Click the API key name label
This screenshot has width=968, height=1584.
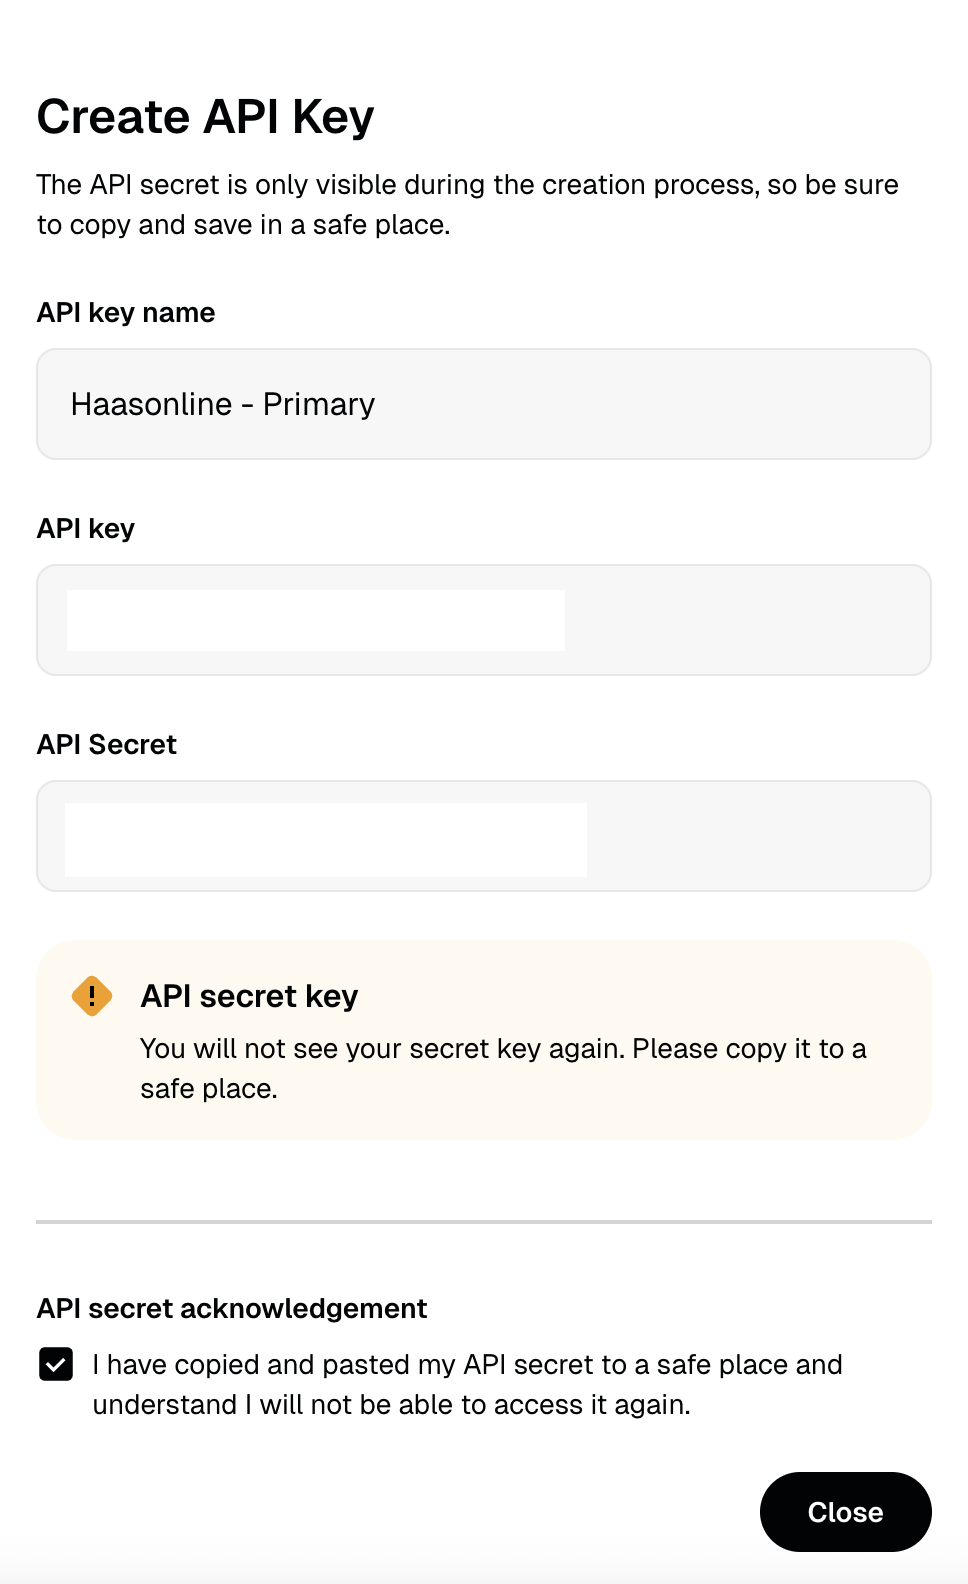(x=125, y=312)
